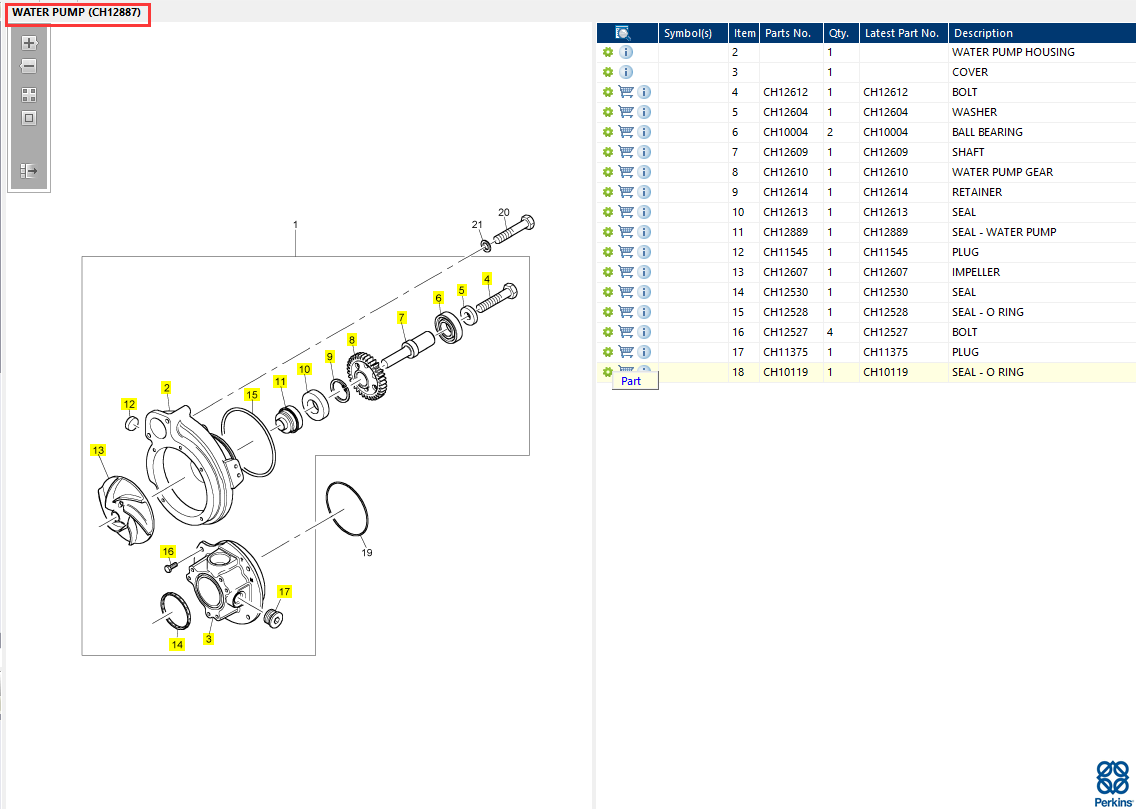Click callout 15 on the O ring
Image resolution: width=1136 pixels, height=809 pixels.
coord(251,395)
